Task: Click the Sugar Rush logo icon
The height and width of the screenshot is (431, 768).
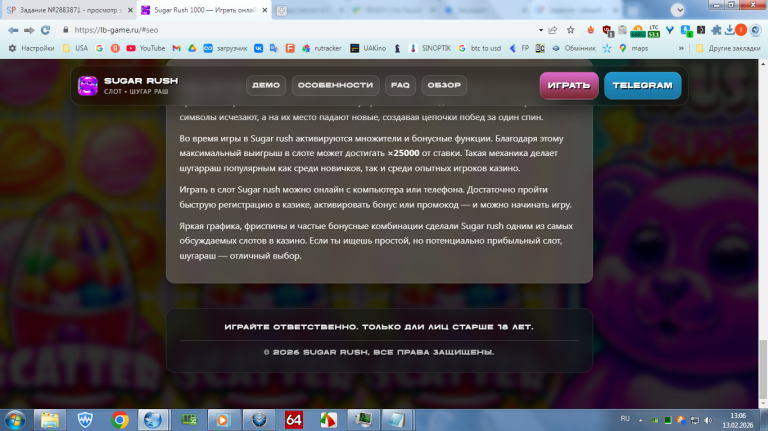Action: (x=88, y=86)
